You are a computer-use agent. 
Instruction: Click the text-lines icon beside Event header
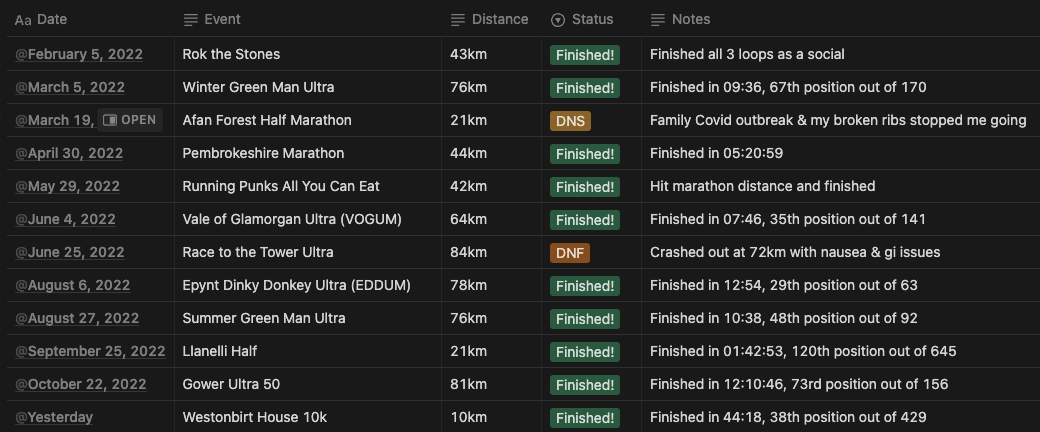point(190,20)
